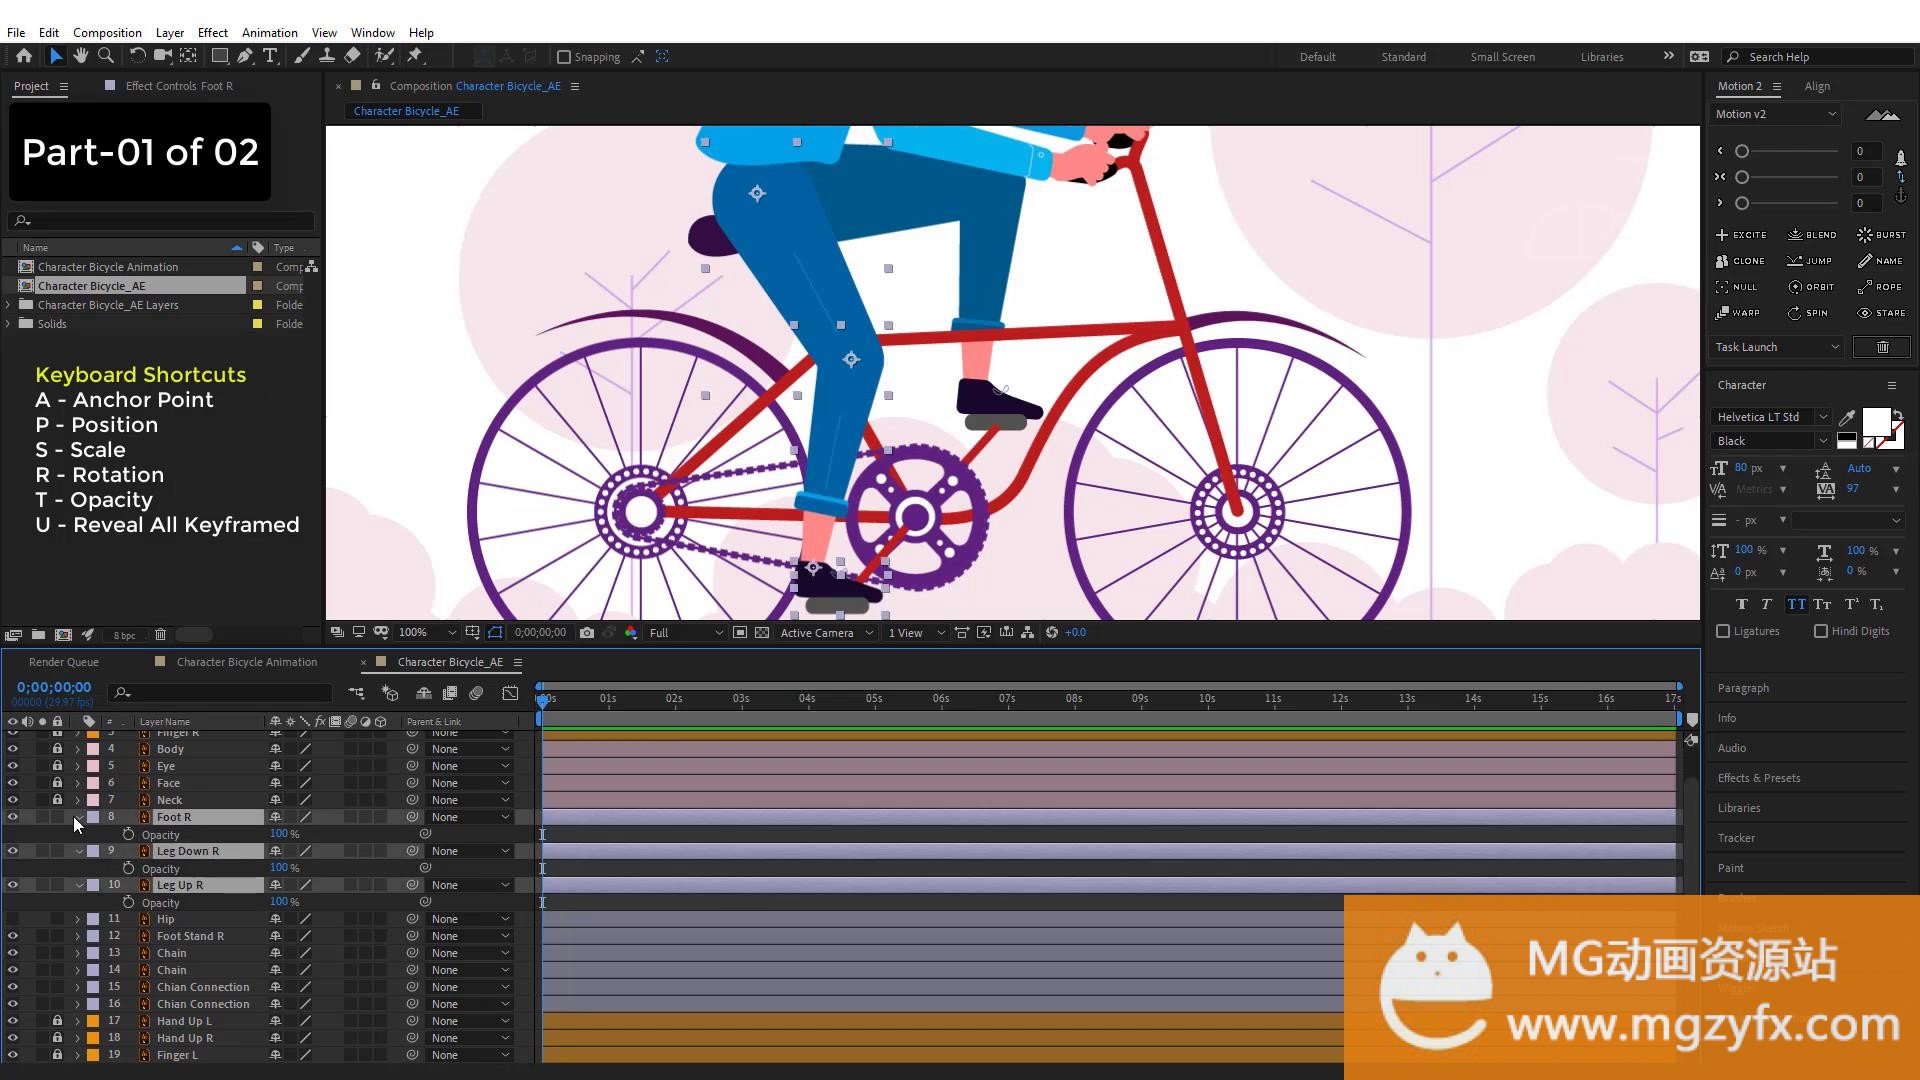Switch to the Align panel tab

click(1817, 86)
